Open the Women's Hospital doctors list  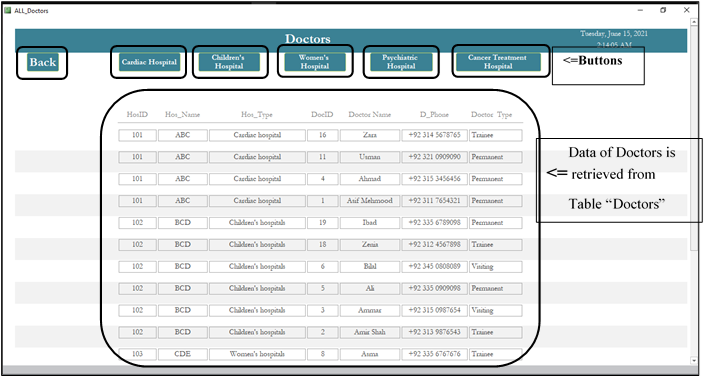click(x=314, y=62)
